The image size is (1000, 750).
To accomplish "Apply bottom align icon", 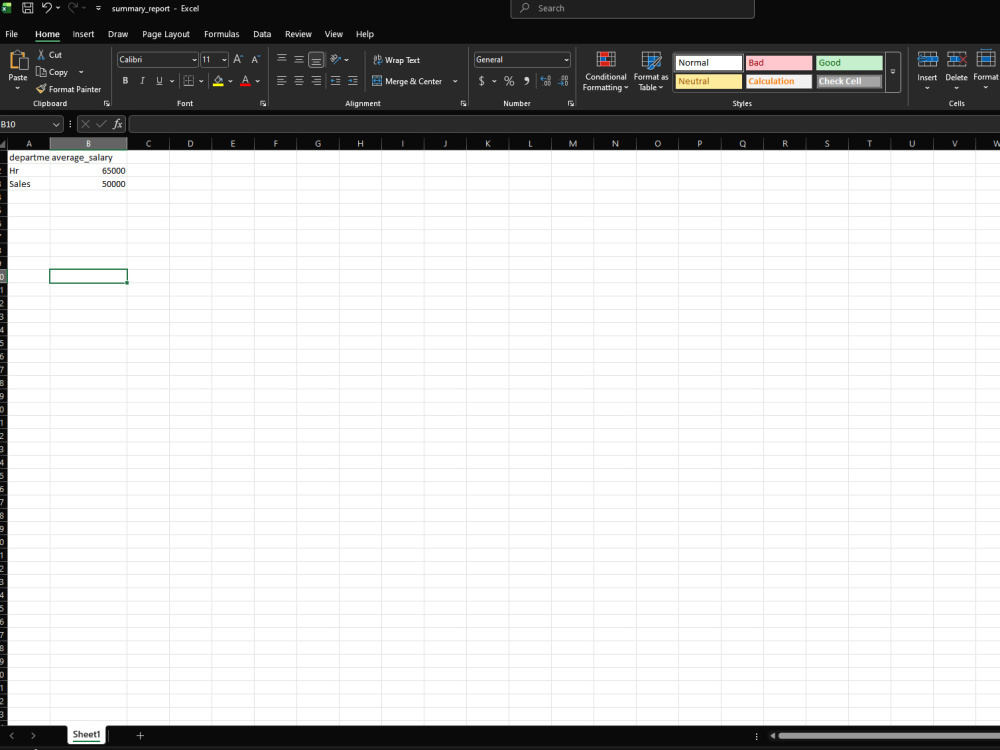I will click(x=316, y=59).
